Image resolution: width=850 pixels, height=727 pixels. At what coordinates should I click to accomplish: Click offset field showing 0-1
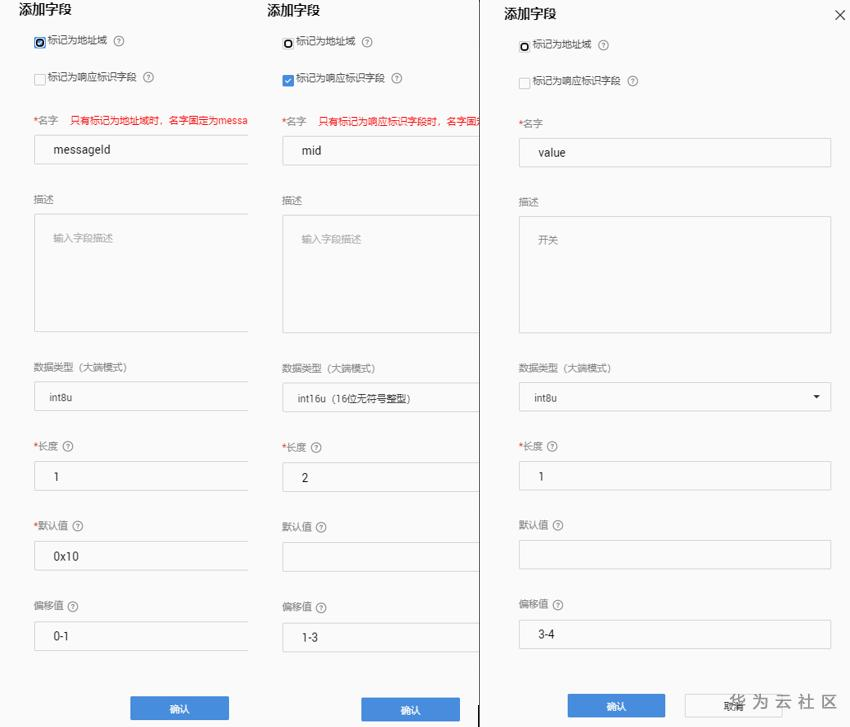(141, 636)
